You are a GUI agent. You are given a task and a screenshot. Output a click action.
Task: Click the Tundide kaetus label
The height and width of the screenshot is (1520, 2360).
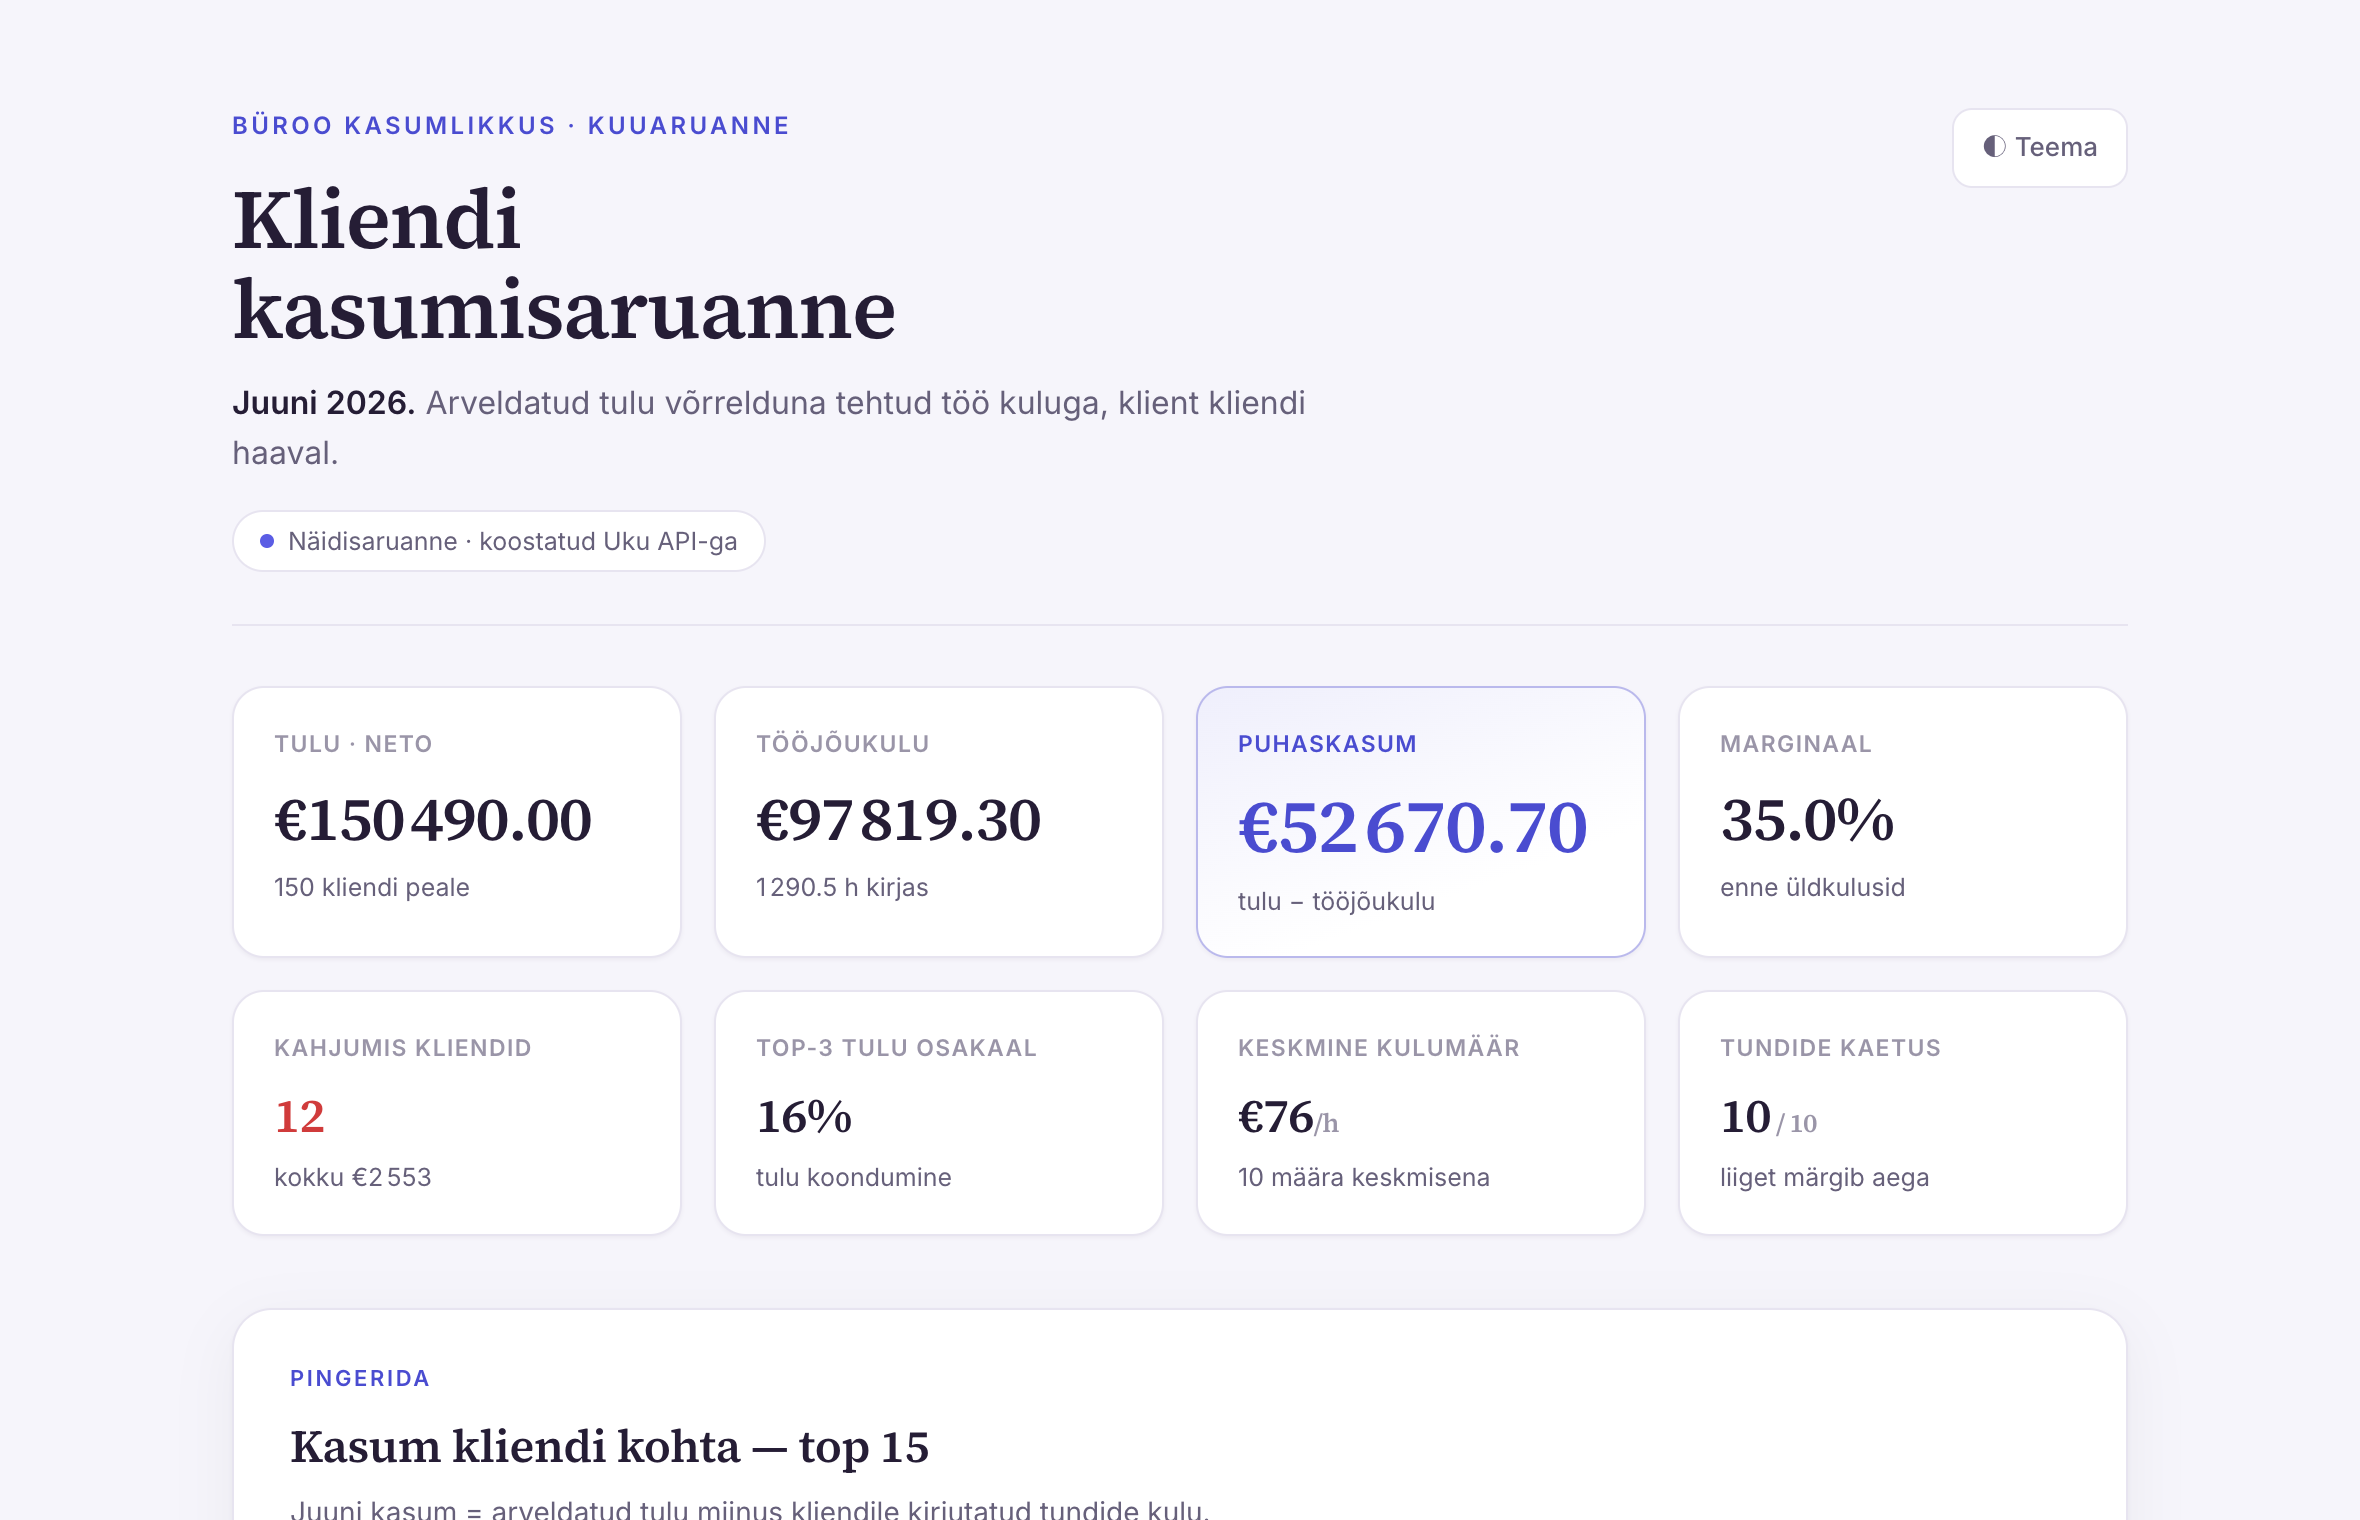tap(1830, 1048)
